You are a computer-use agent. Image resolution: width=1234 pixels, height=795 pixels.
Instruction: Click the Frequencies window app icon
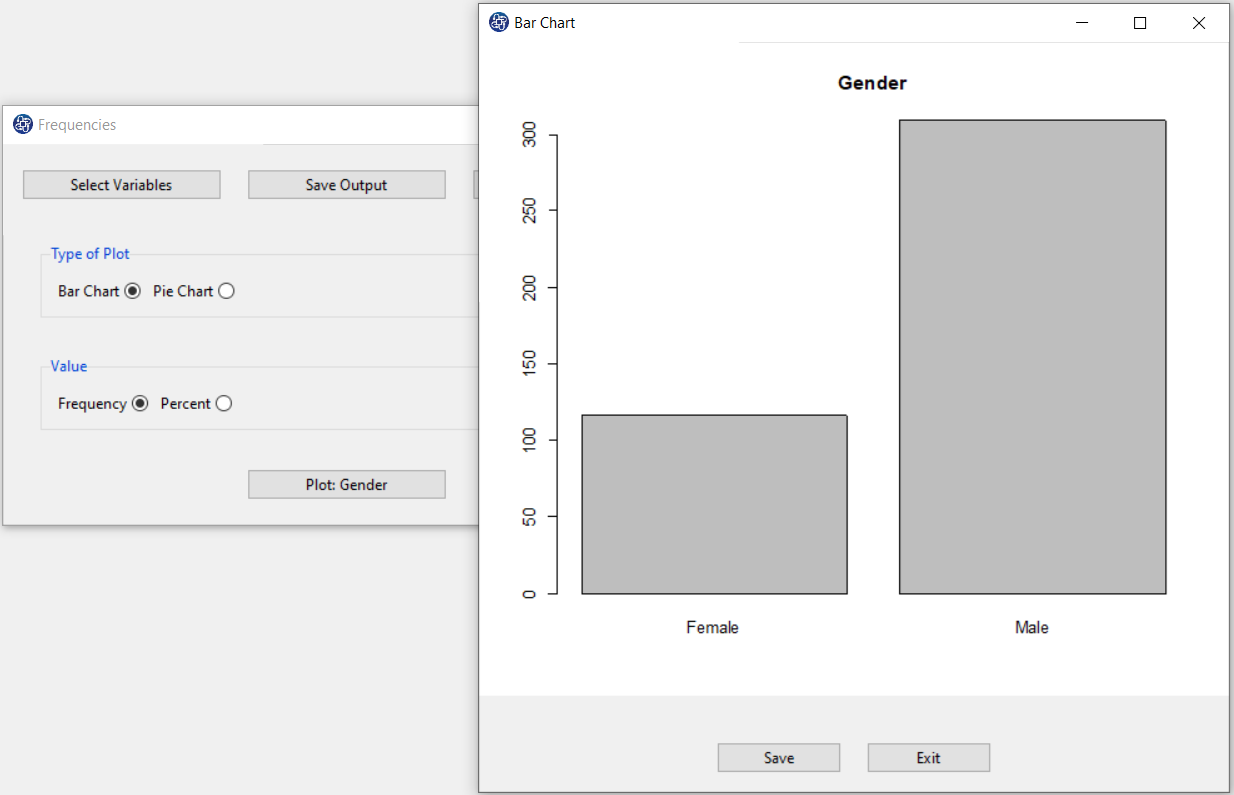click(23, 125)
